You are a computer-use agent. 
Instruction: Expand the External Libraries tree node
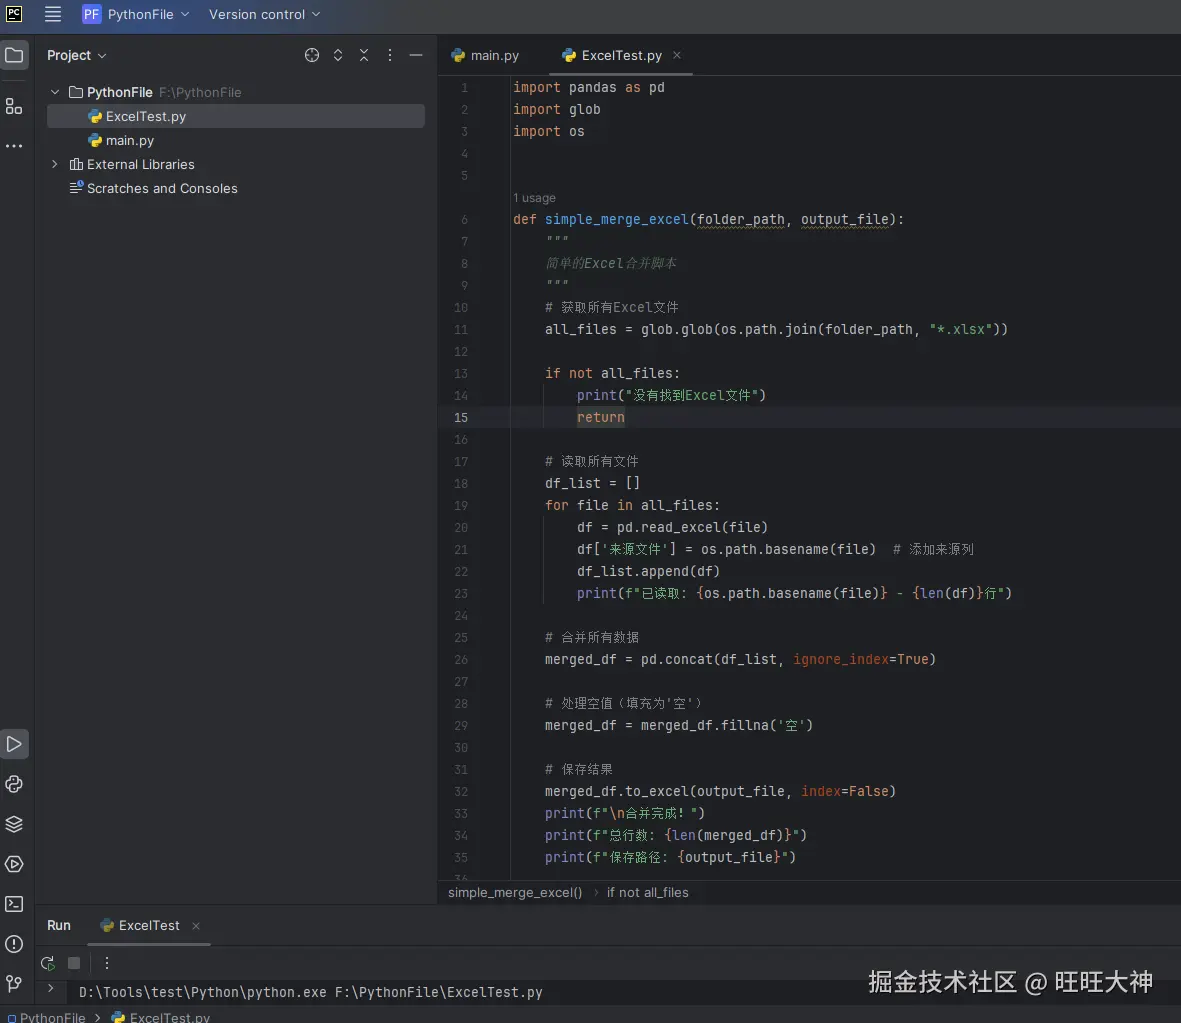click(55, 164)
